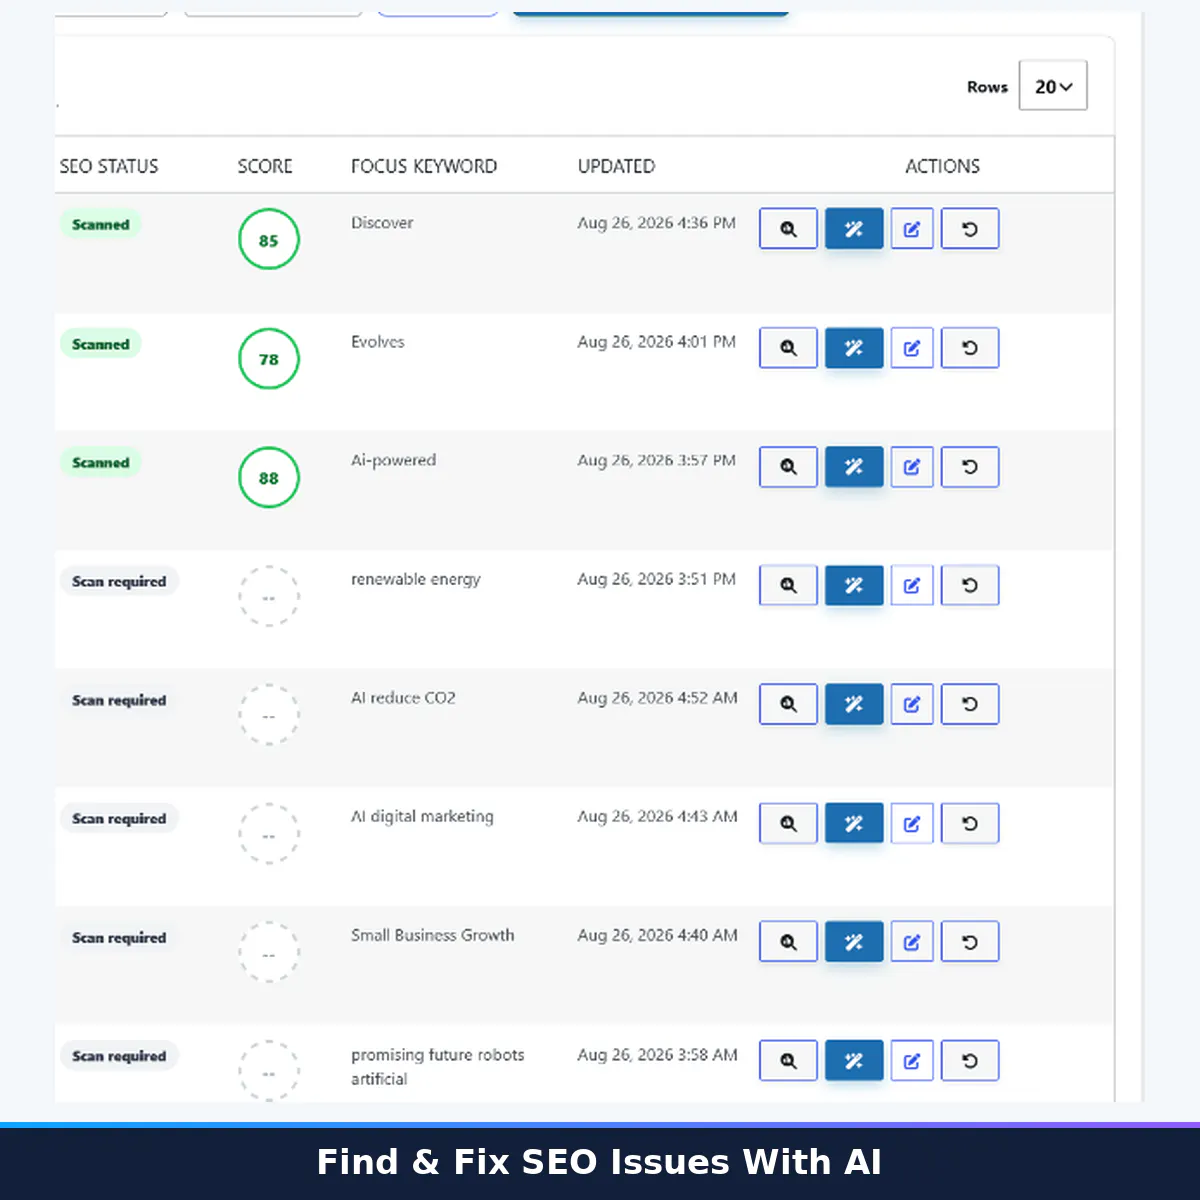Reset the Small Business Growth row
This screenshot has width=1200, height=1200.
[970, 942]
